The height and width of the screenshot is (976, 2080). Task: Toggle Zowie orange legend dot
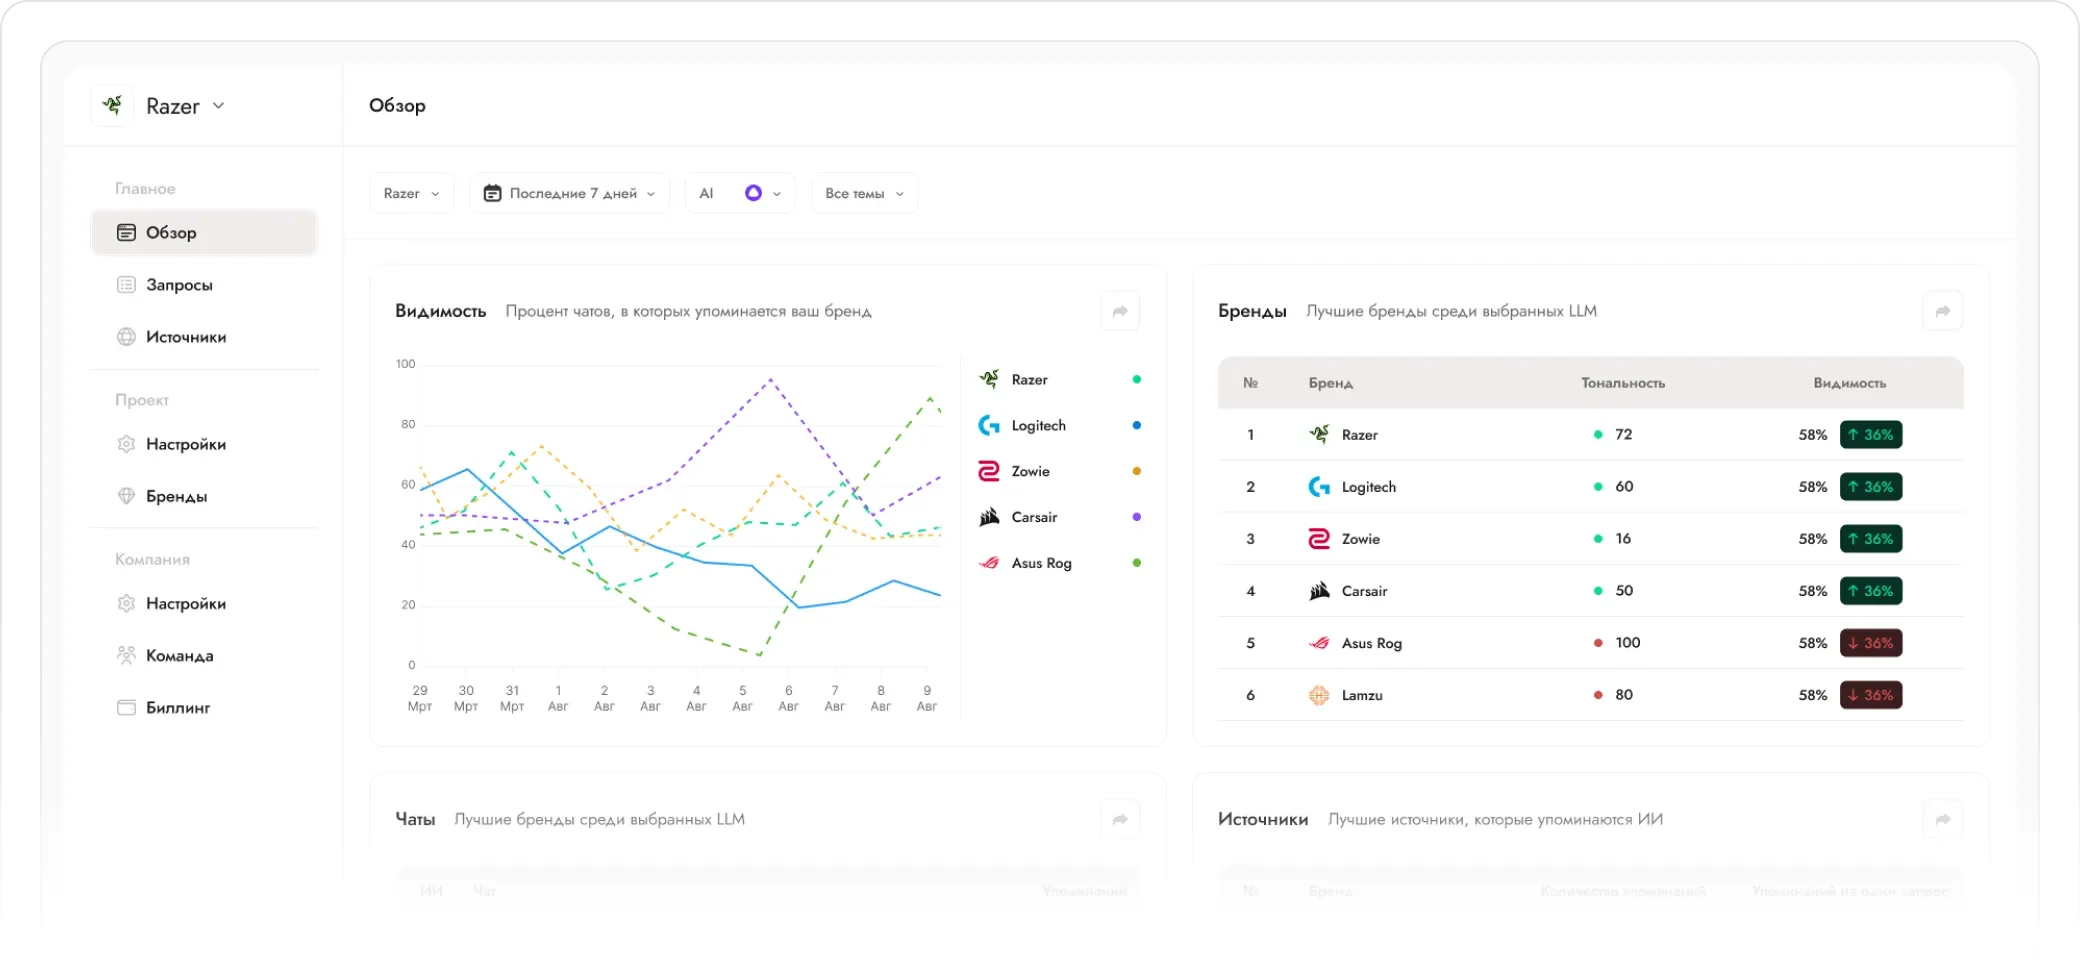coord(1136,471)
